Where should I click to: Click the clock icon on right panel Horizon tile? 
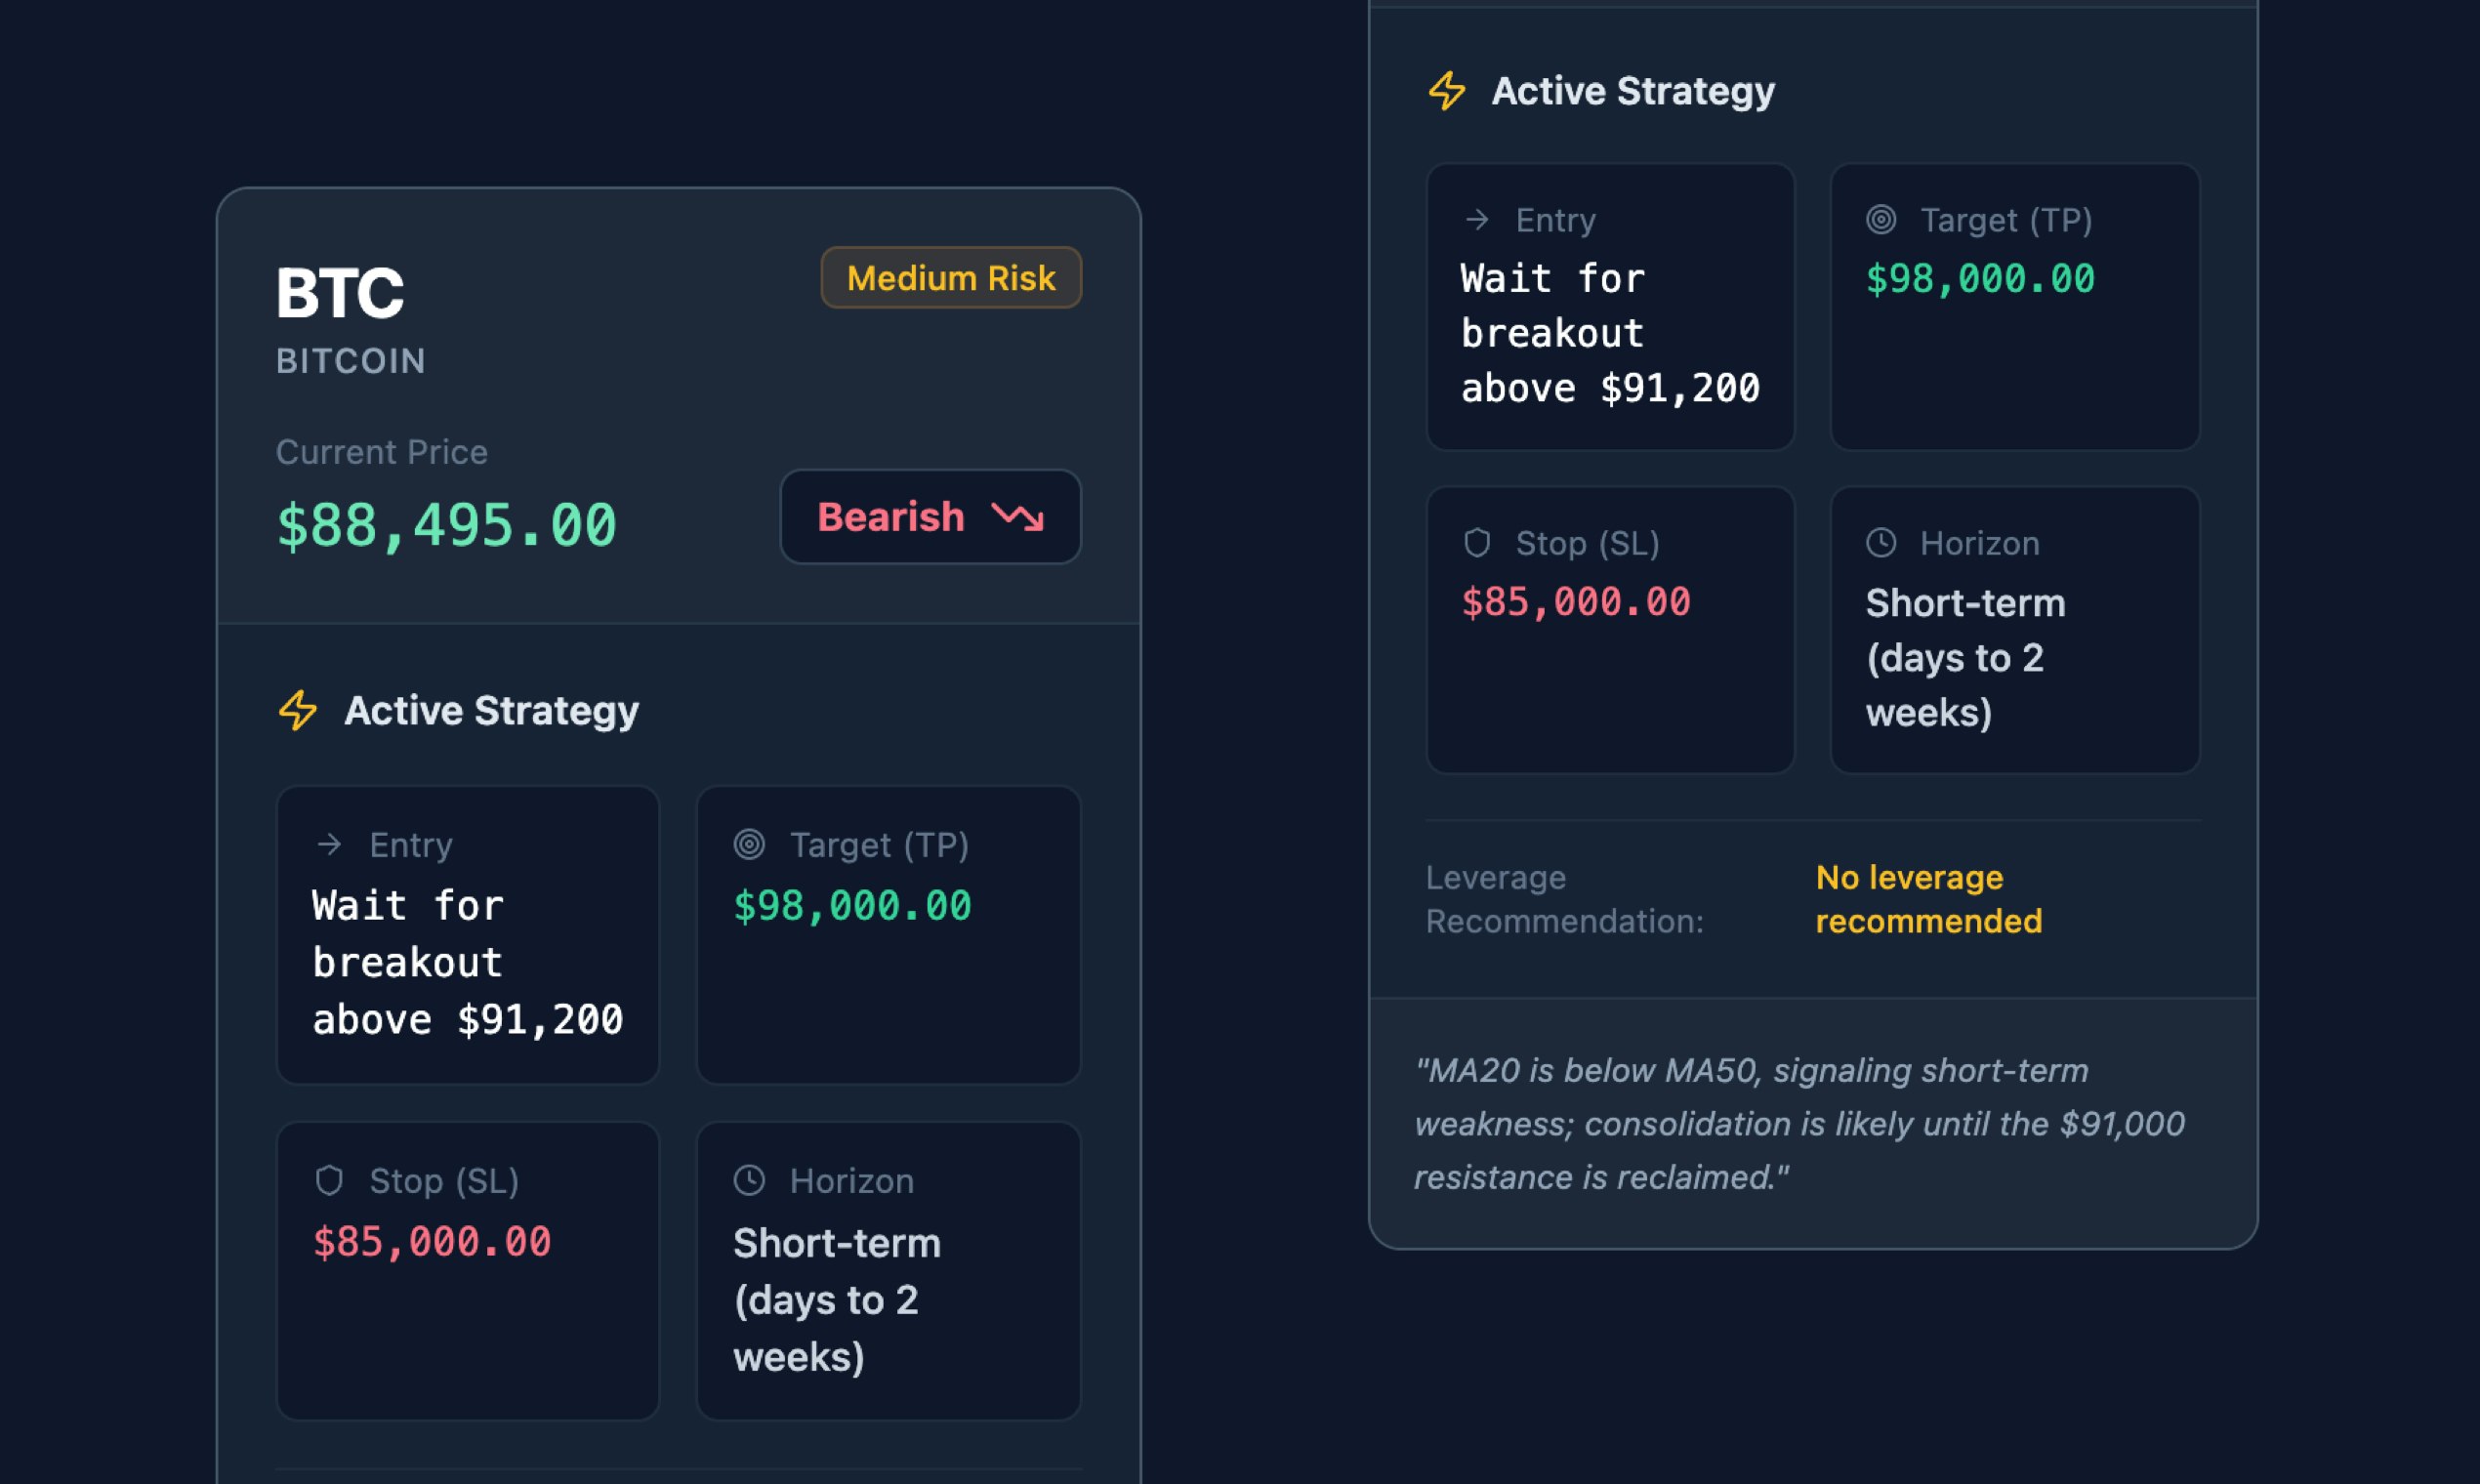click(x=1881, y=542)
